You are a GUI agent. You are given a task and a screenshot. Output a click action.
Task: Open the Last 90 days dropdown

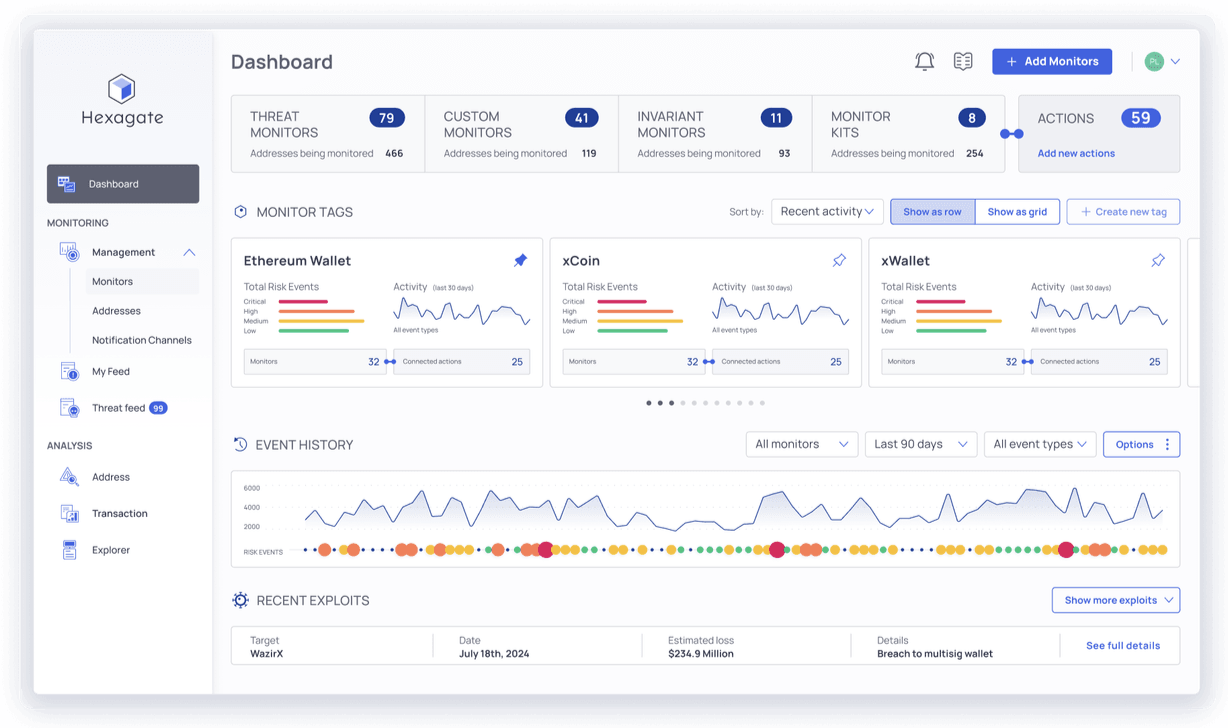920,444
